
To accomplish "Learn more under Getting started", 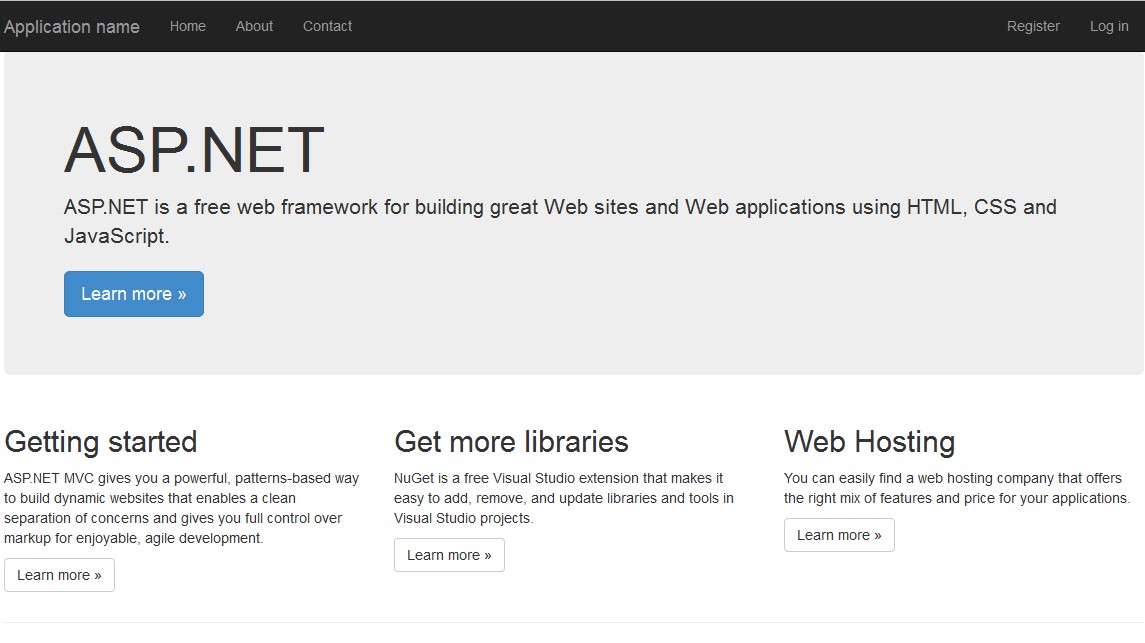I will (x=59, y=575).
